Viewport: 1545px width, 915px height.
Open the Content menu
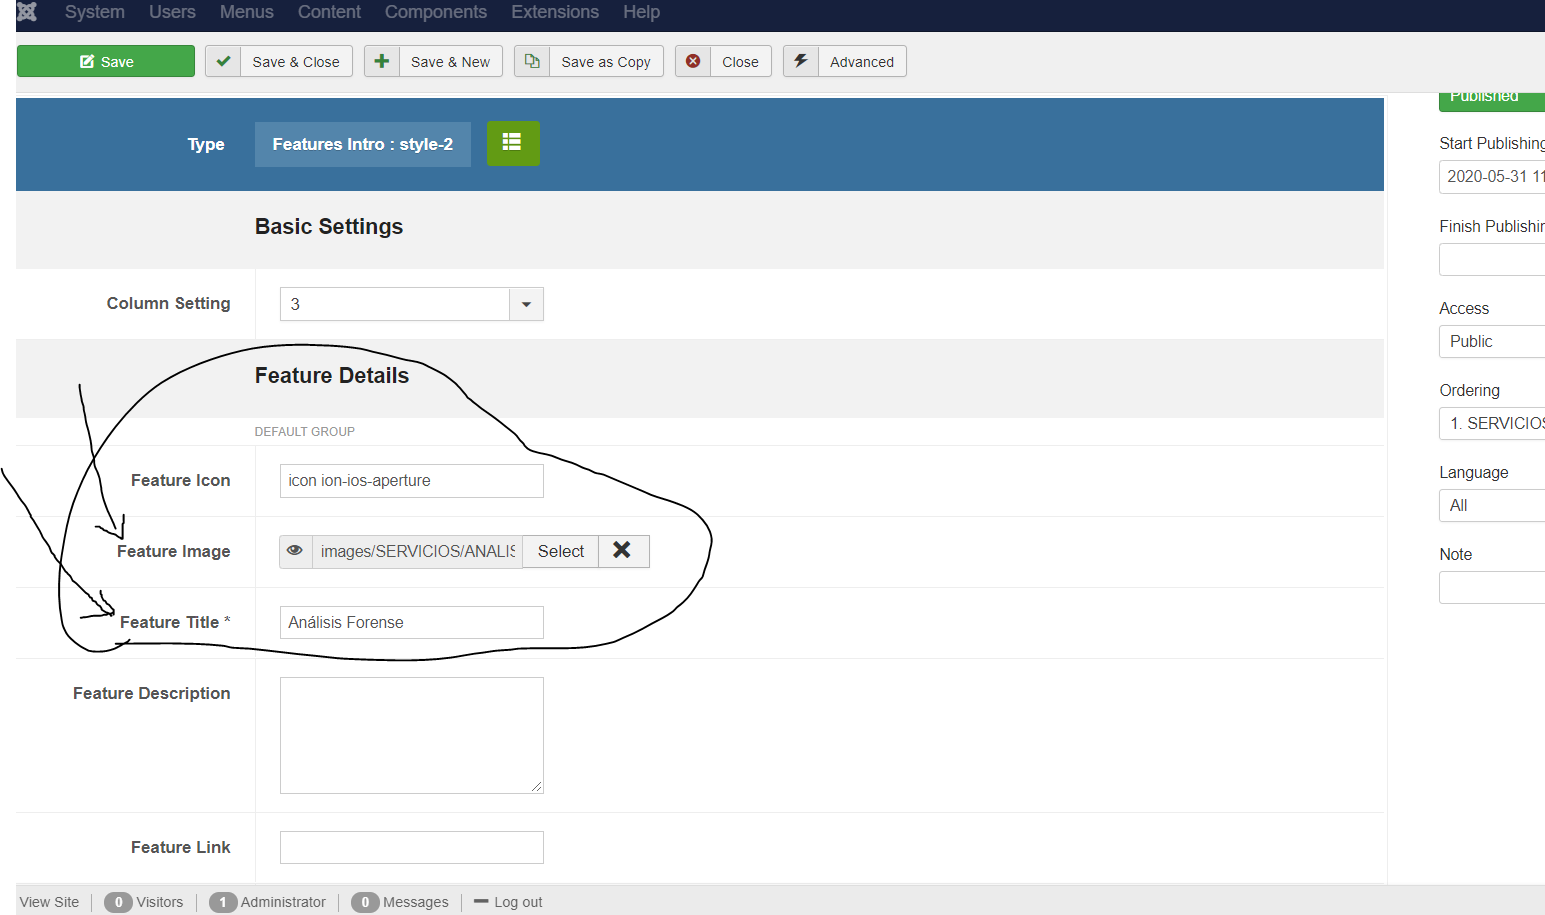point(329,12)
